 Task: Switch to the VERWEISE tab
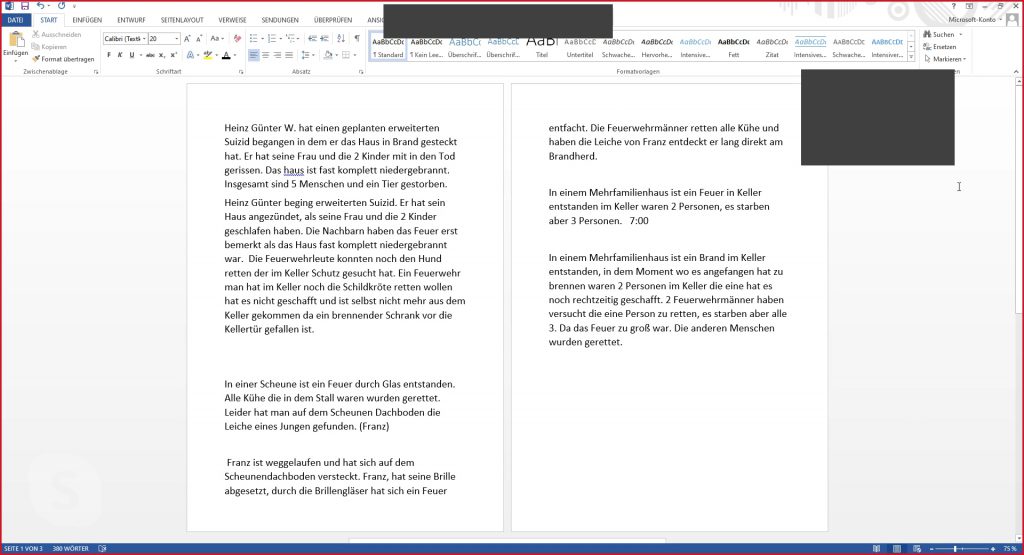pos(232,20)
